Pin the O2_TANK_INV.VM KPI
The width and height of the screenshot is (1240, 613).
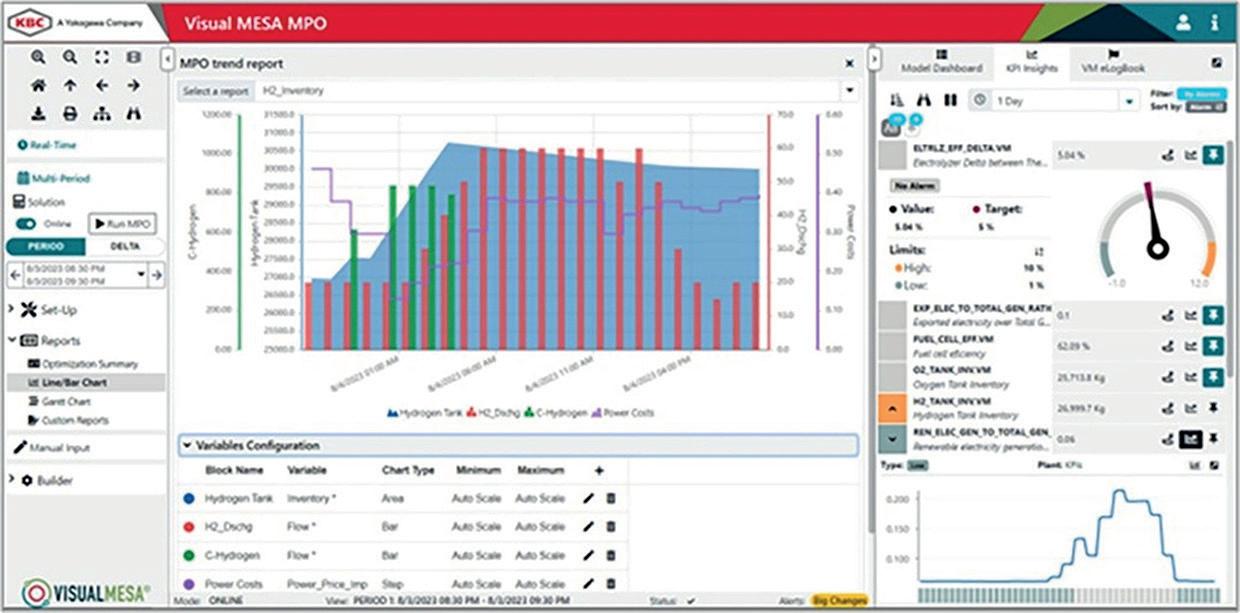coord(1212,376)
